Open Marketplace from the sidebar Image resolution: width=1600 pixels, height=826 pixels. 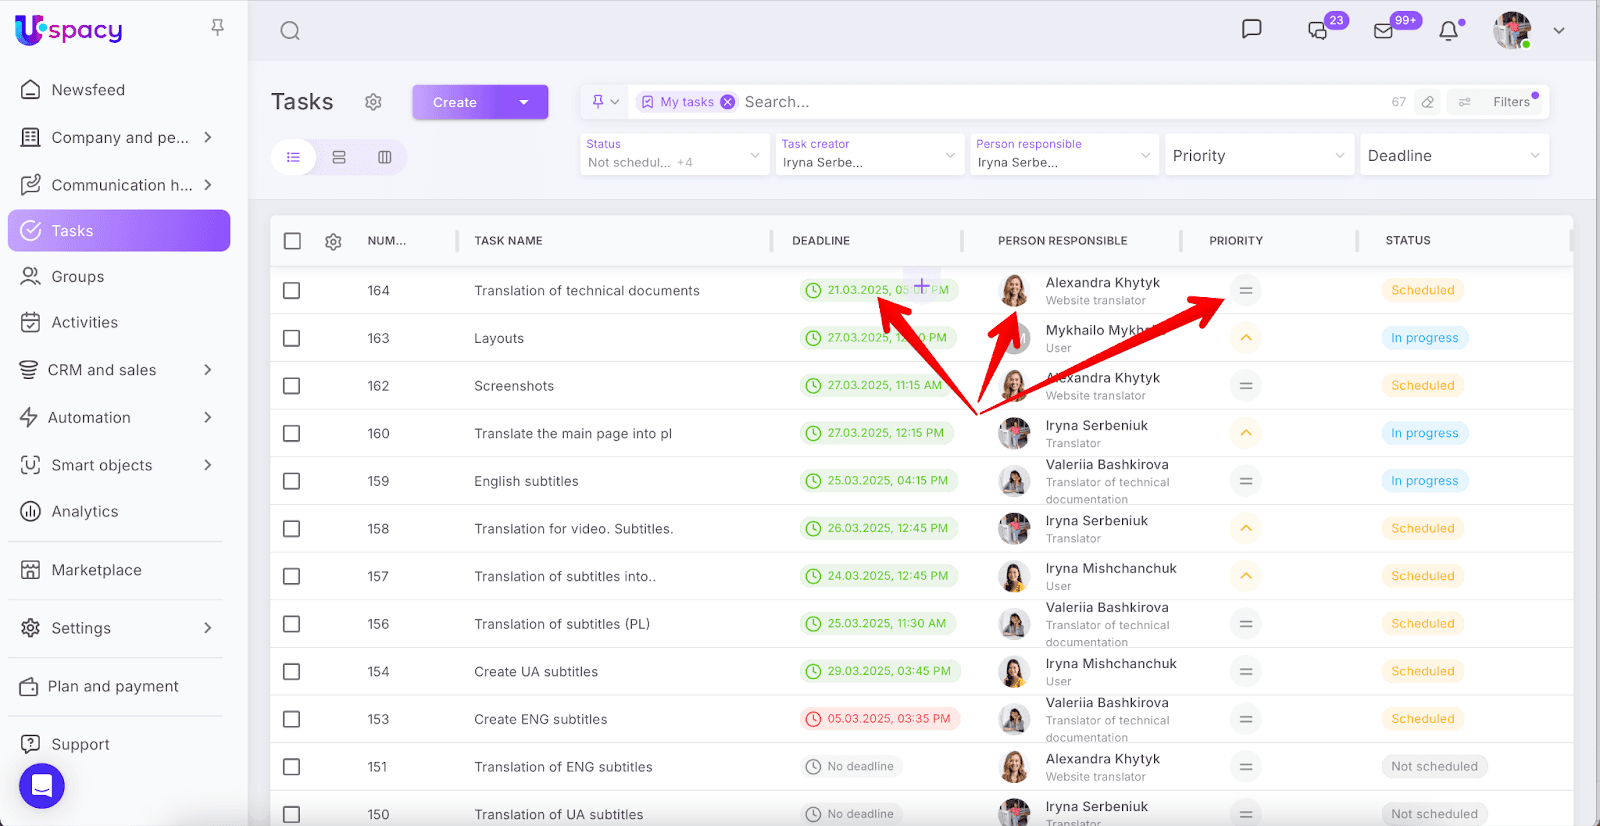tap(96, 570)
